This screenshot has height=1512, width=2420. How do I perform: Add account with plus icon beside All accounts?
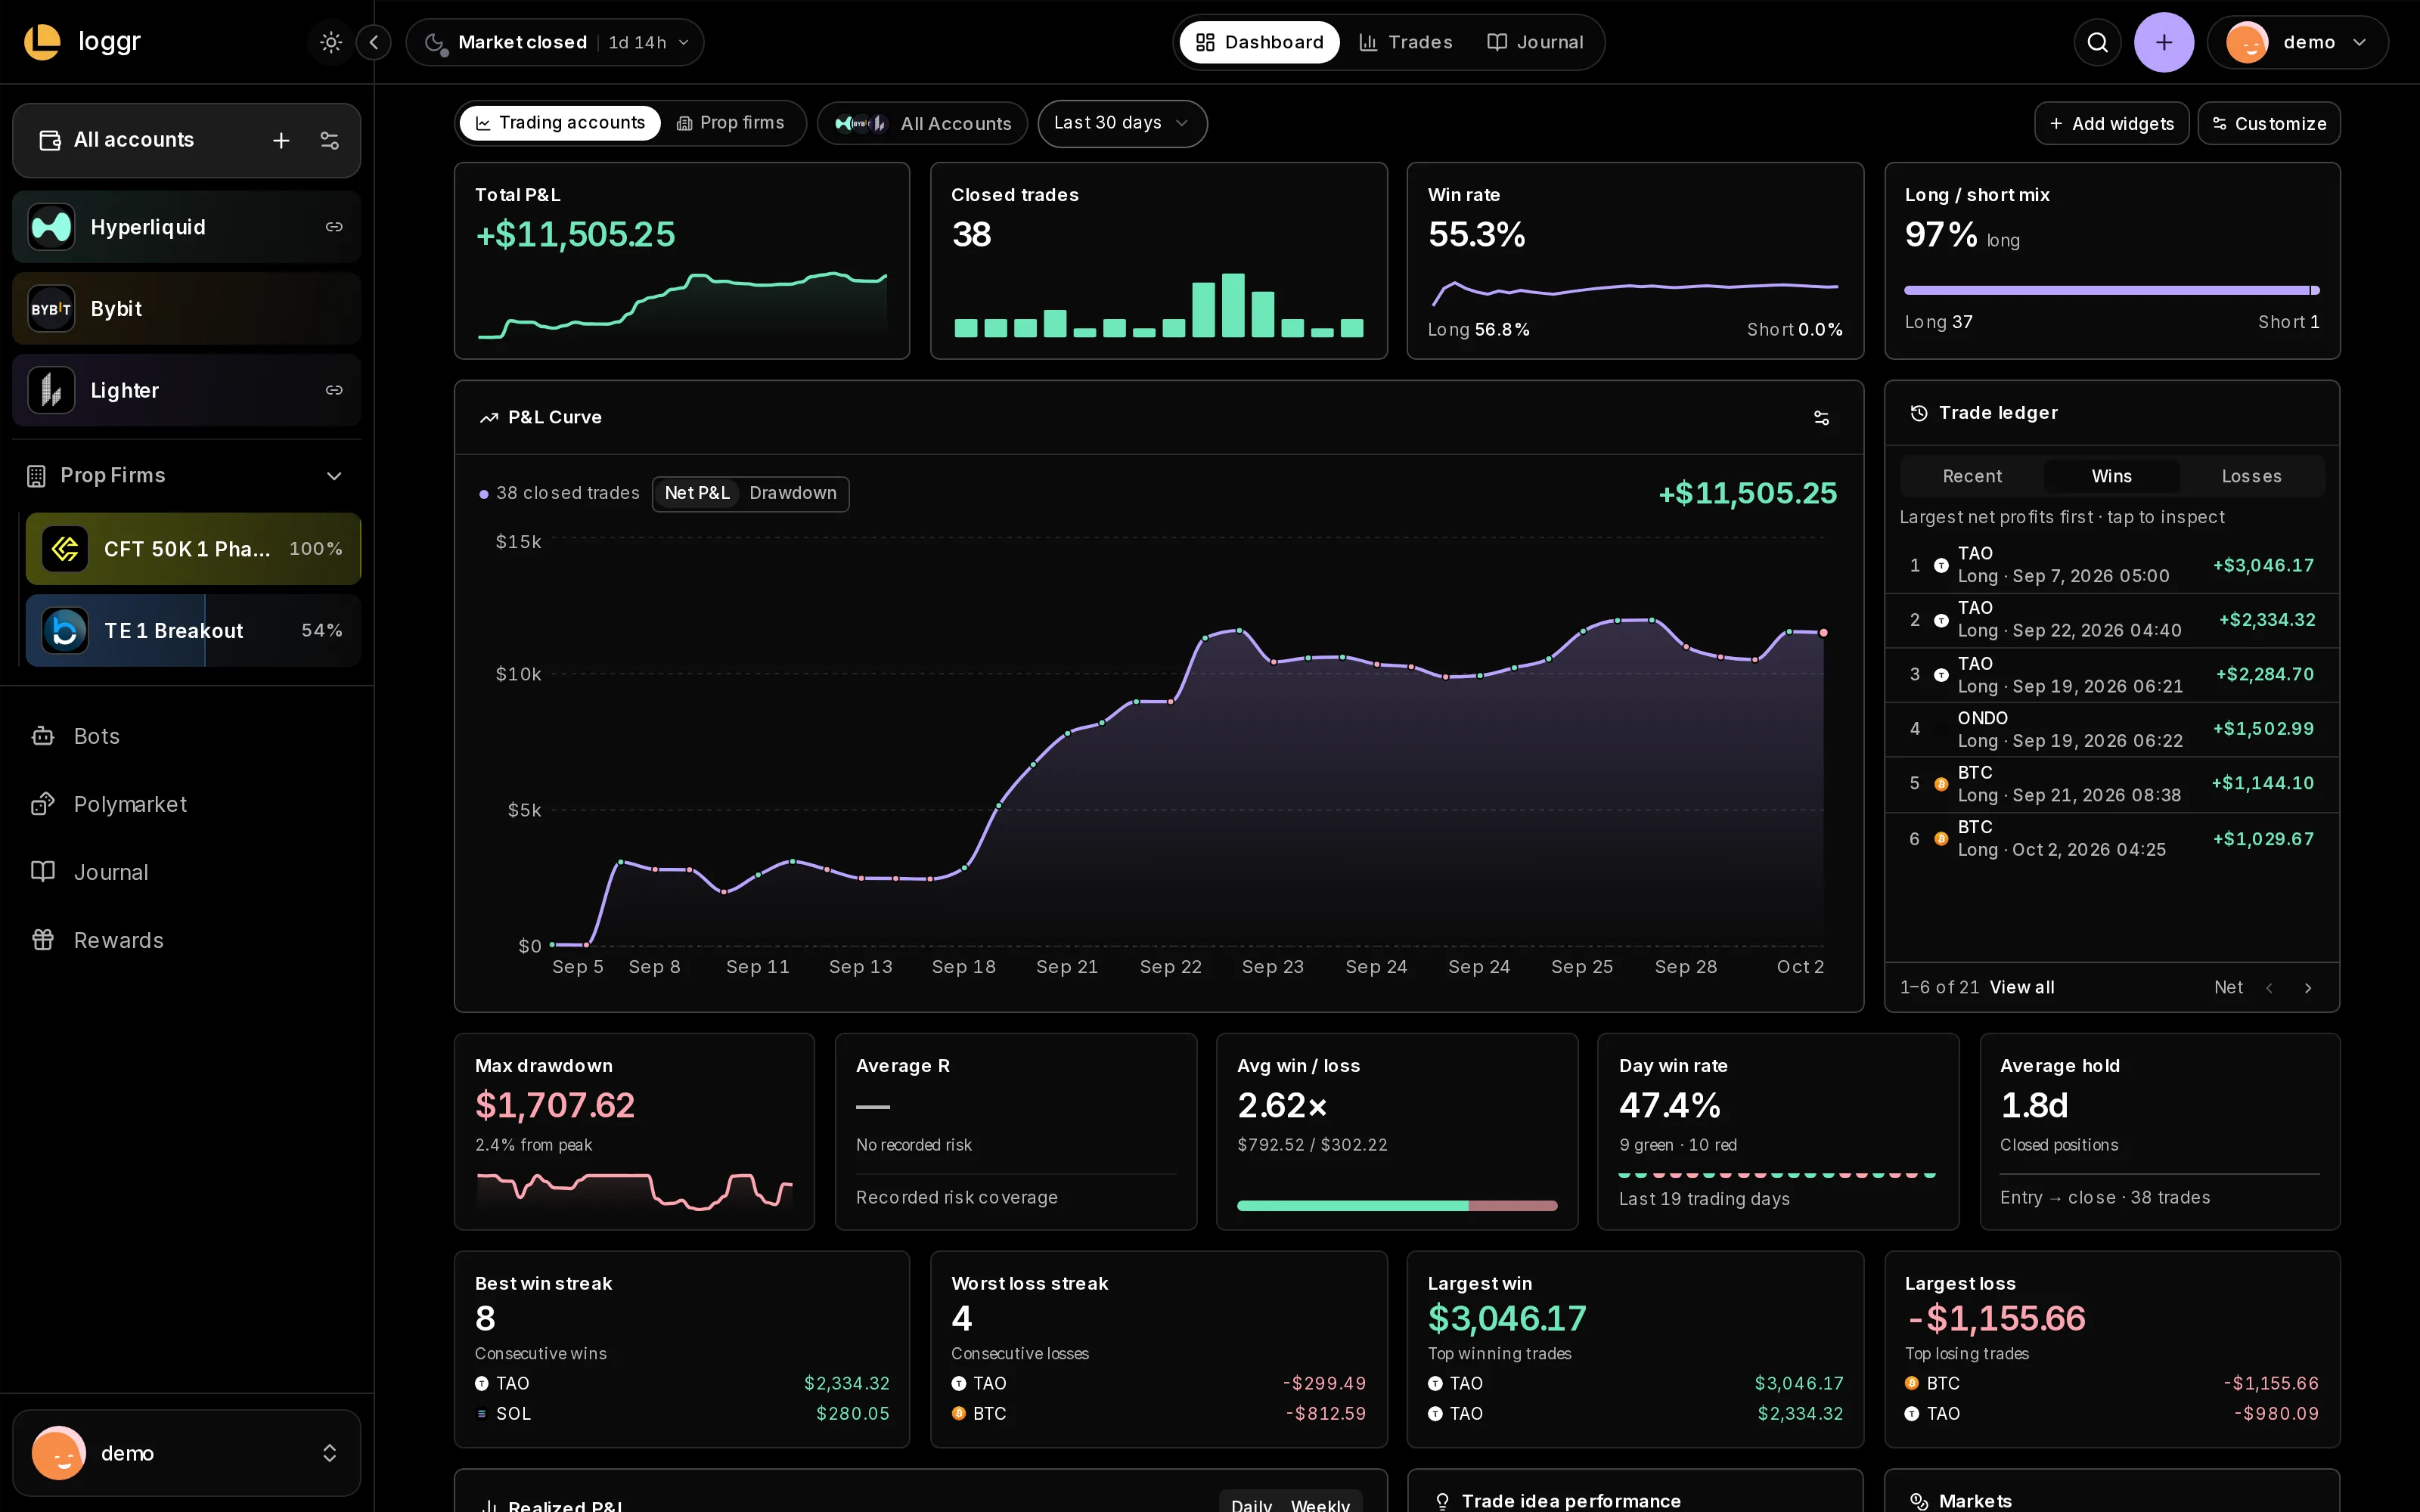point(281,141)
